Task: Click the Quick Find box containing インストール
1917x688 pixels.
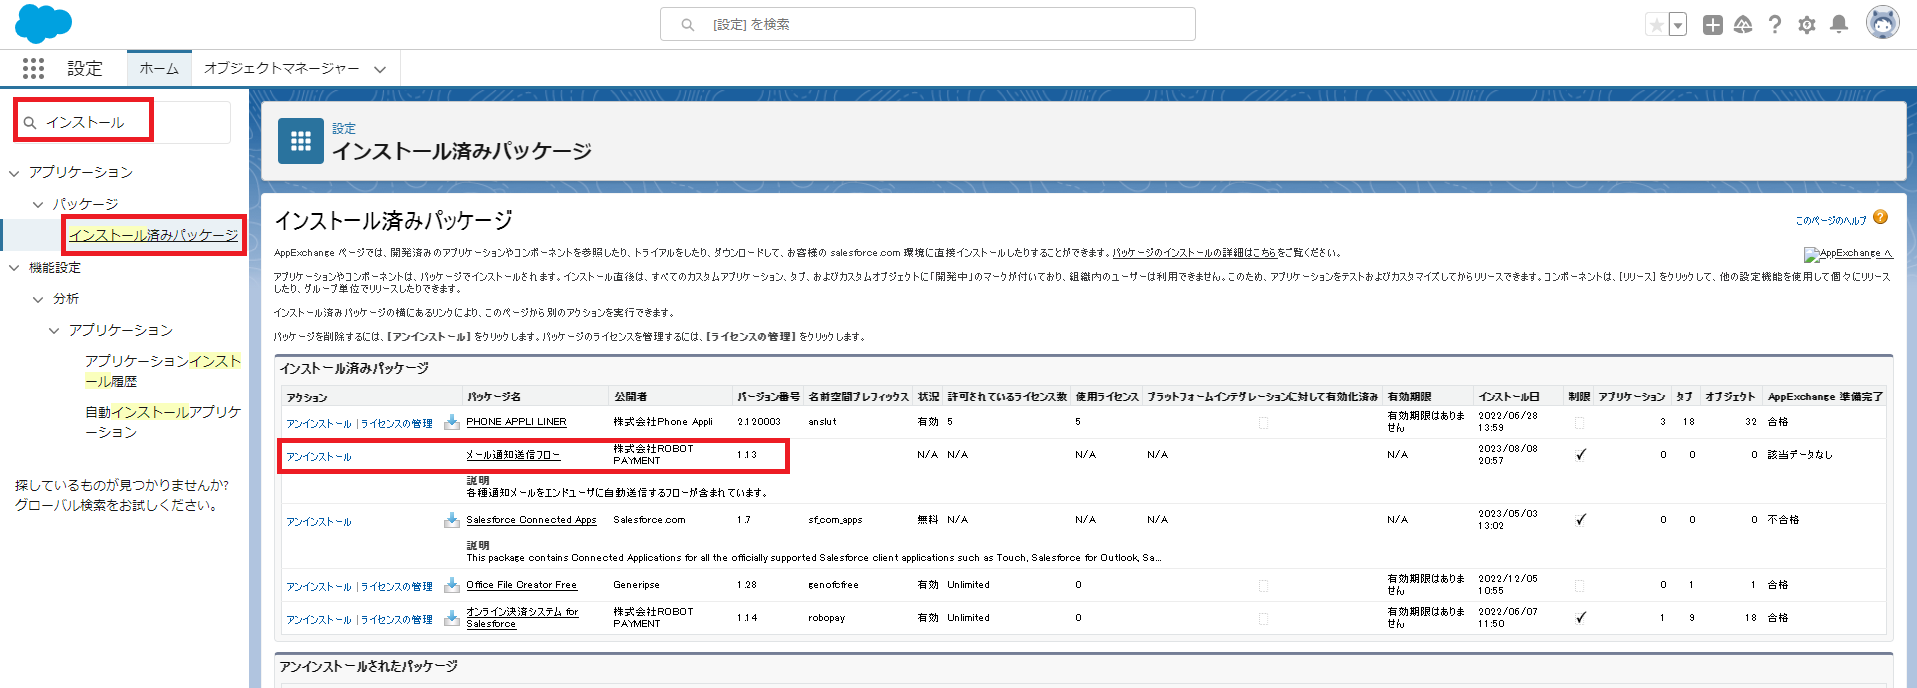Action: click(x=123, y=122)
